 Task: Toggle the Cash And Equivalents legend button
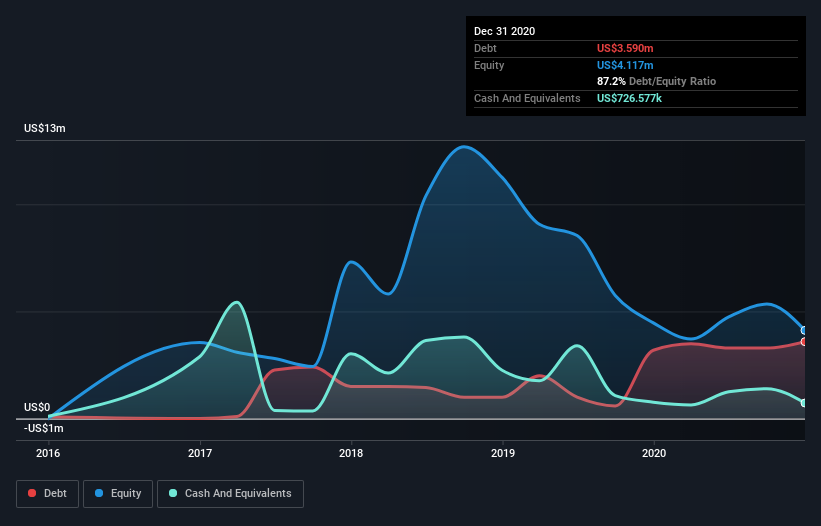click(x=230, y=494)
